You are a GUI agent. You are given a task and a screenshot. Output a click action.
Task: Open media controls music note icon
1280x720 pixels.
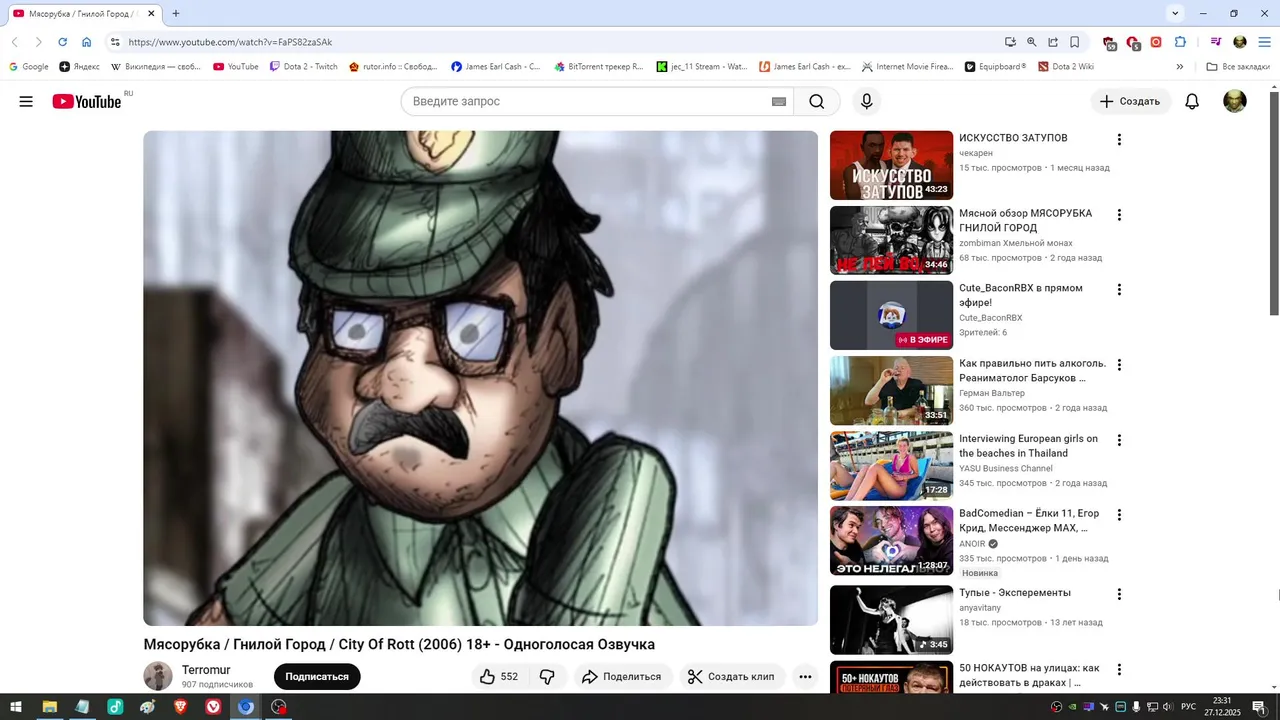pyautogui.click(x=1216, y=42)
